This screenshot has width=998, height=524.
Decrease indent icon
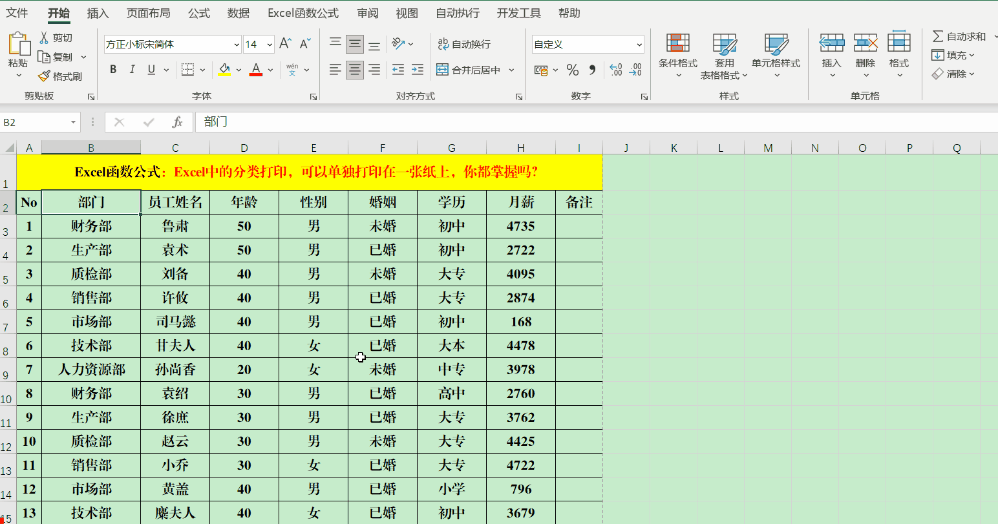pos(398,69)
